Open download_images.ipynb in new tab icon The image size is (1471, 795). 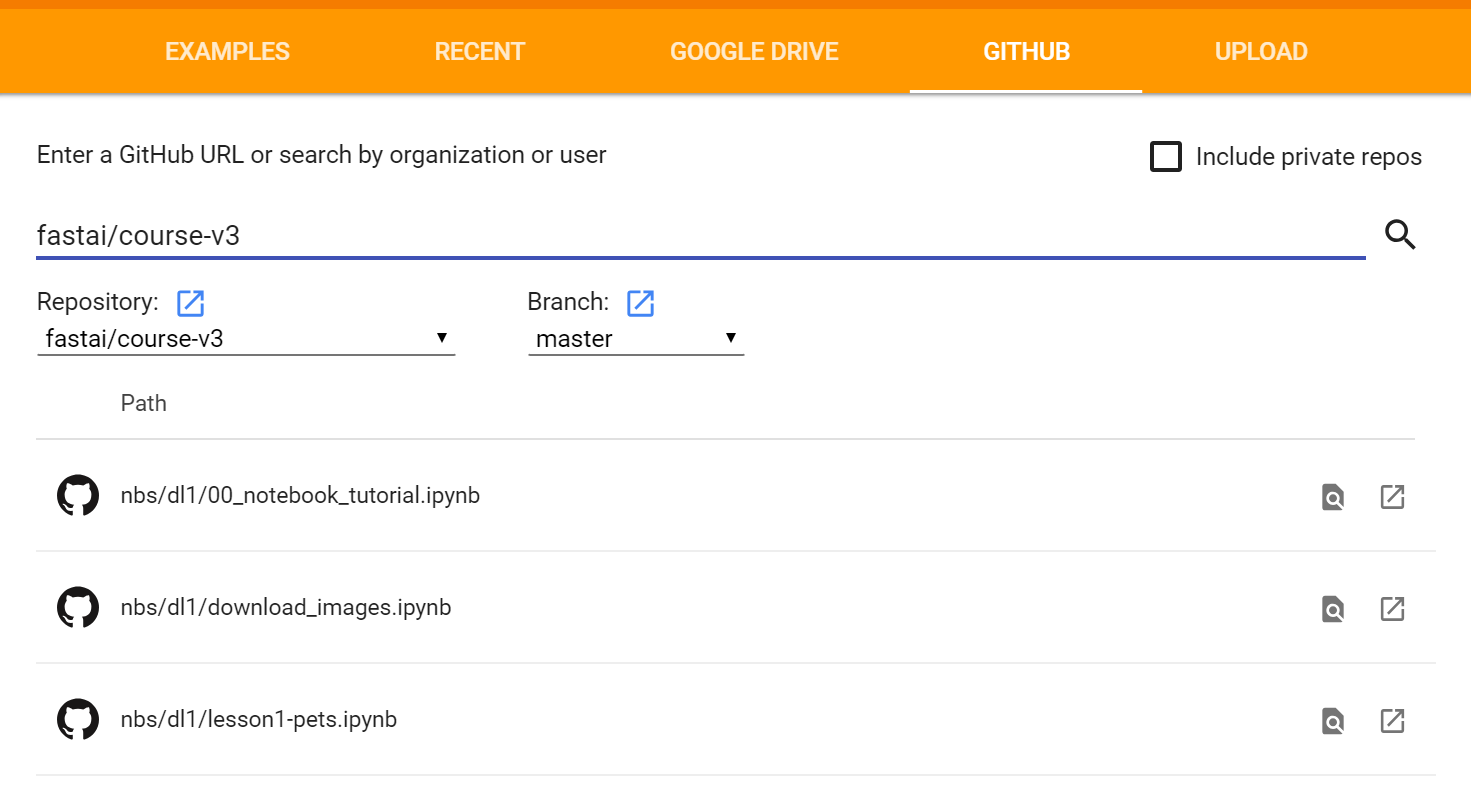pos(1392,609)
